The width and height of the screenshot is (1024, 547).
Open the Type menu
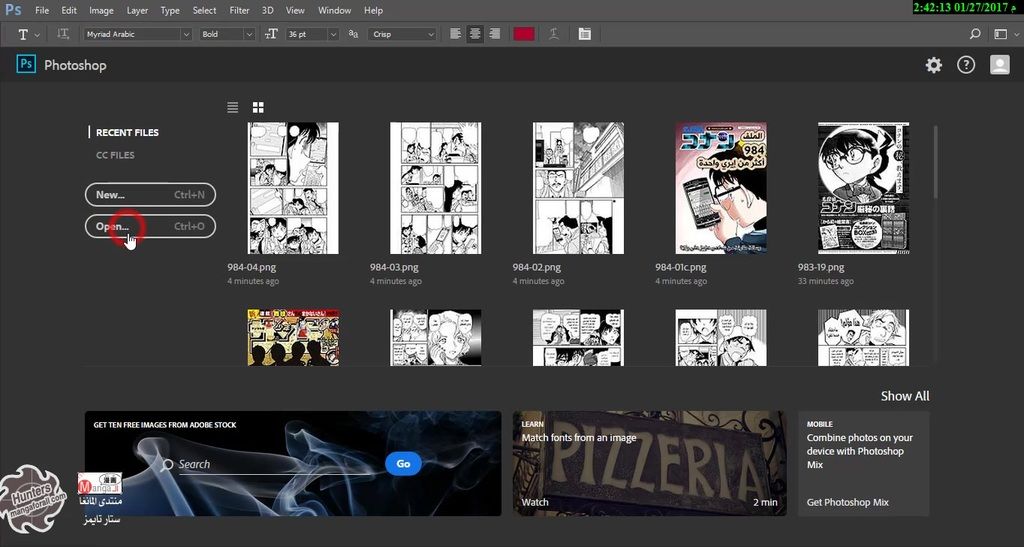coord(170,10)
